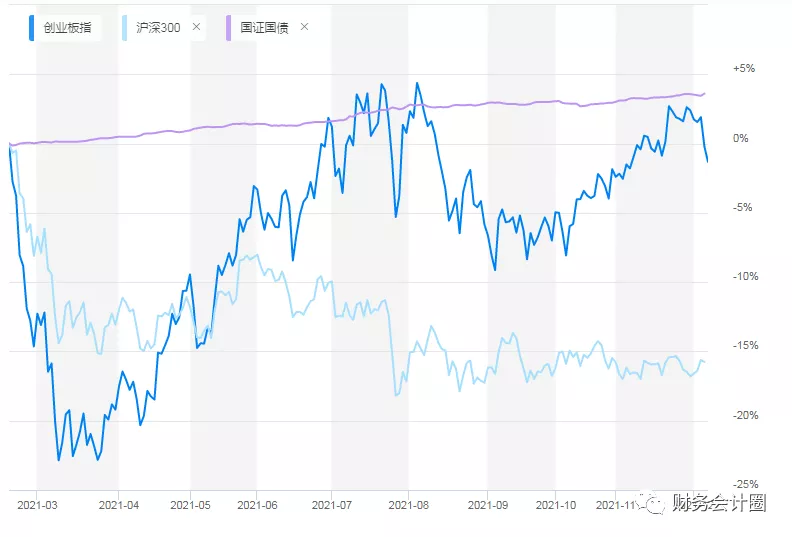
Task: Select the 2021-03 date on the x-axis
Action: (37, 505)
